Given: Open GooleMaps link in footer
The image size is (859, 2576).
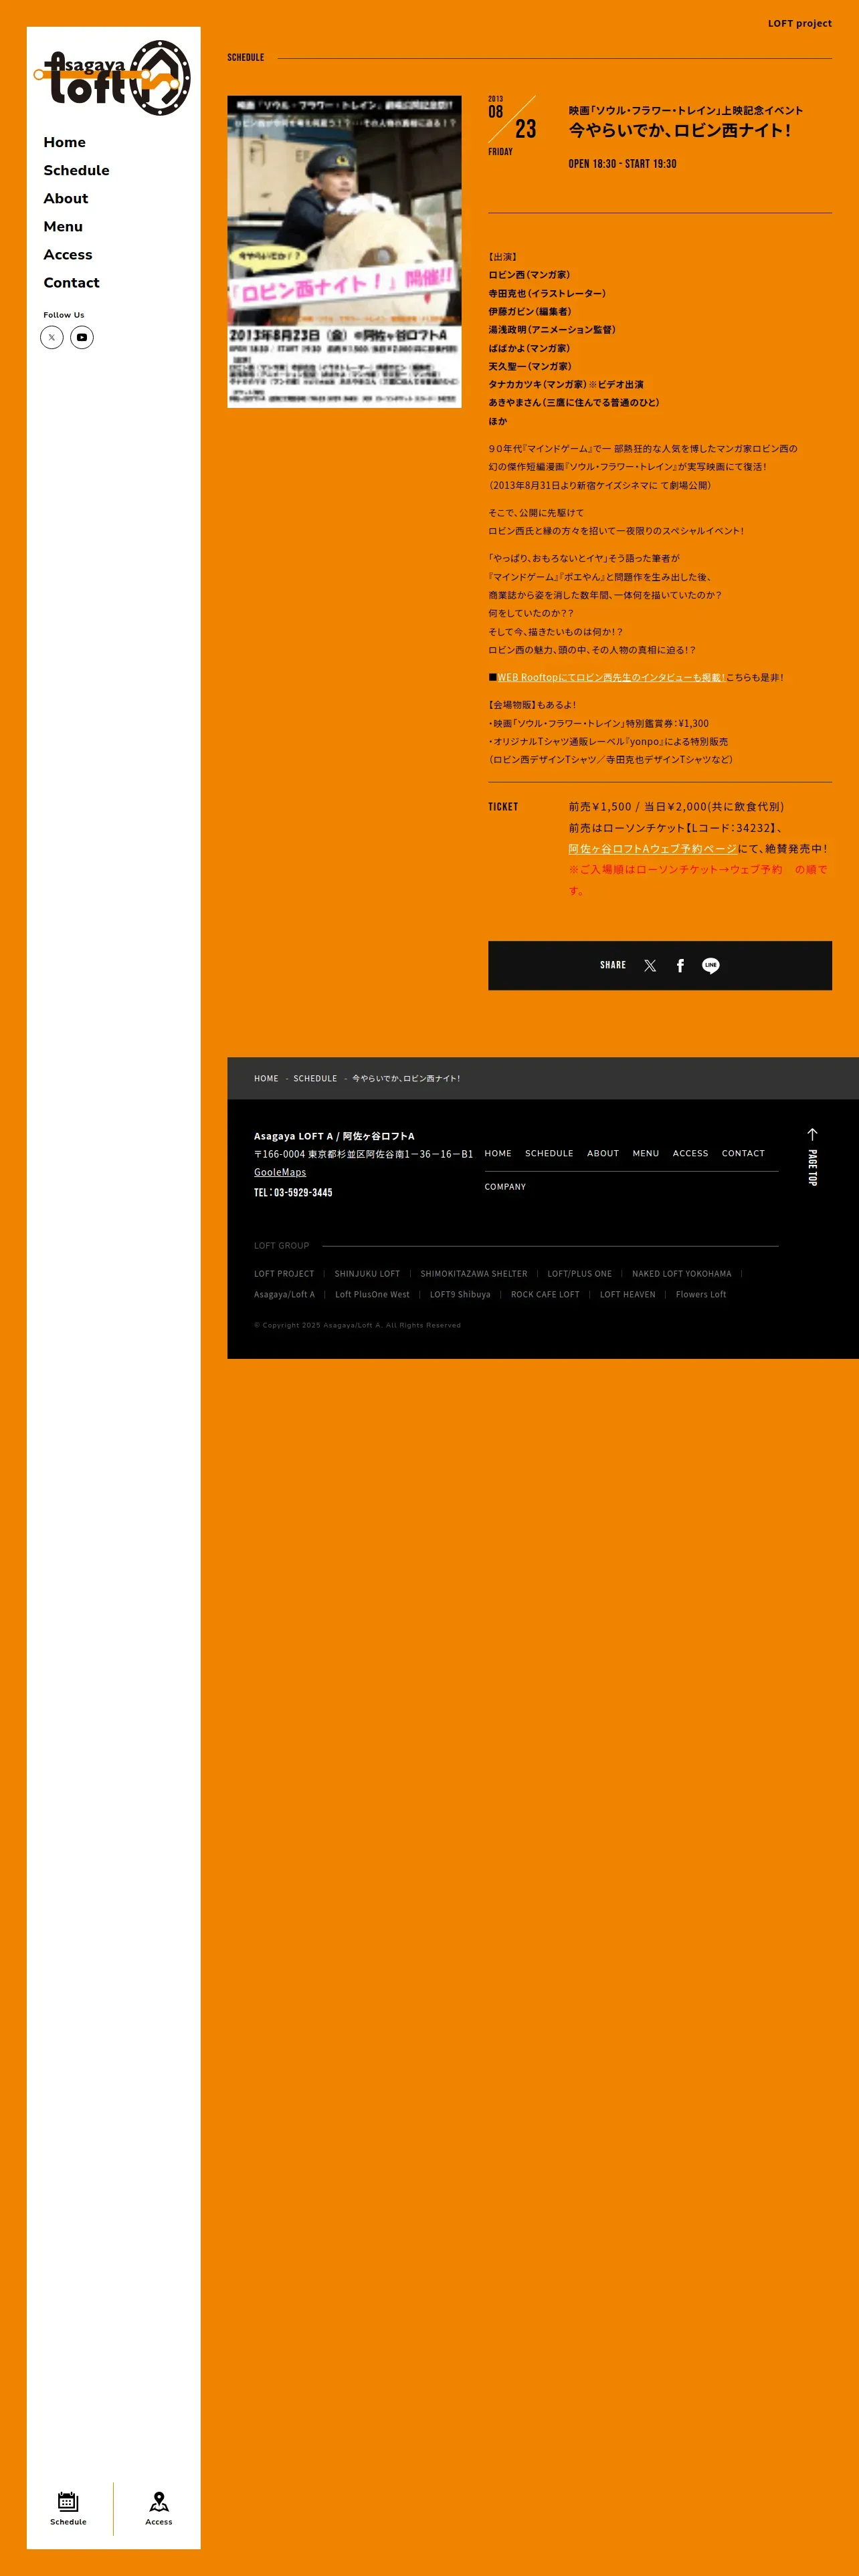Looking at the screenshot, I should pyautogui.click(x=280, y=1172).
